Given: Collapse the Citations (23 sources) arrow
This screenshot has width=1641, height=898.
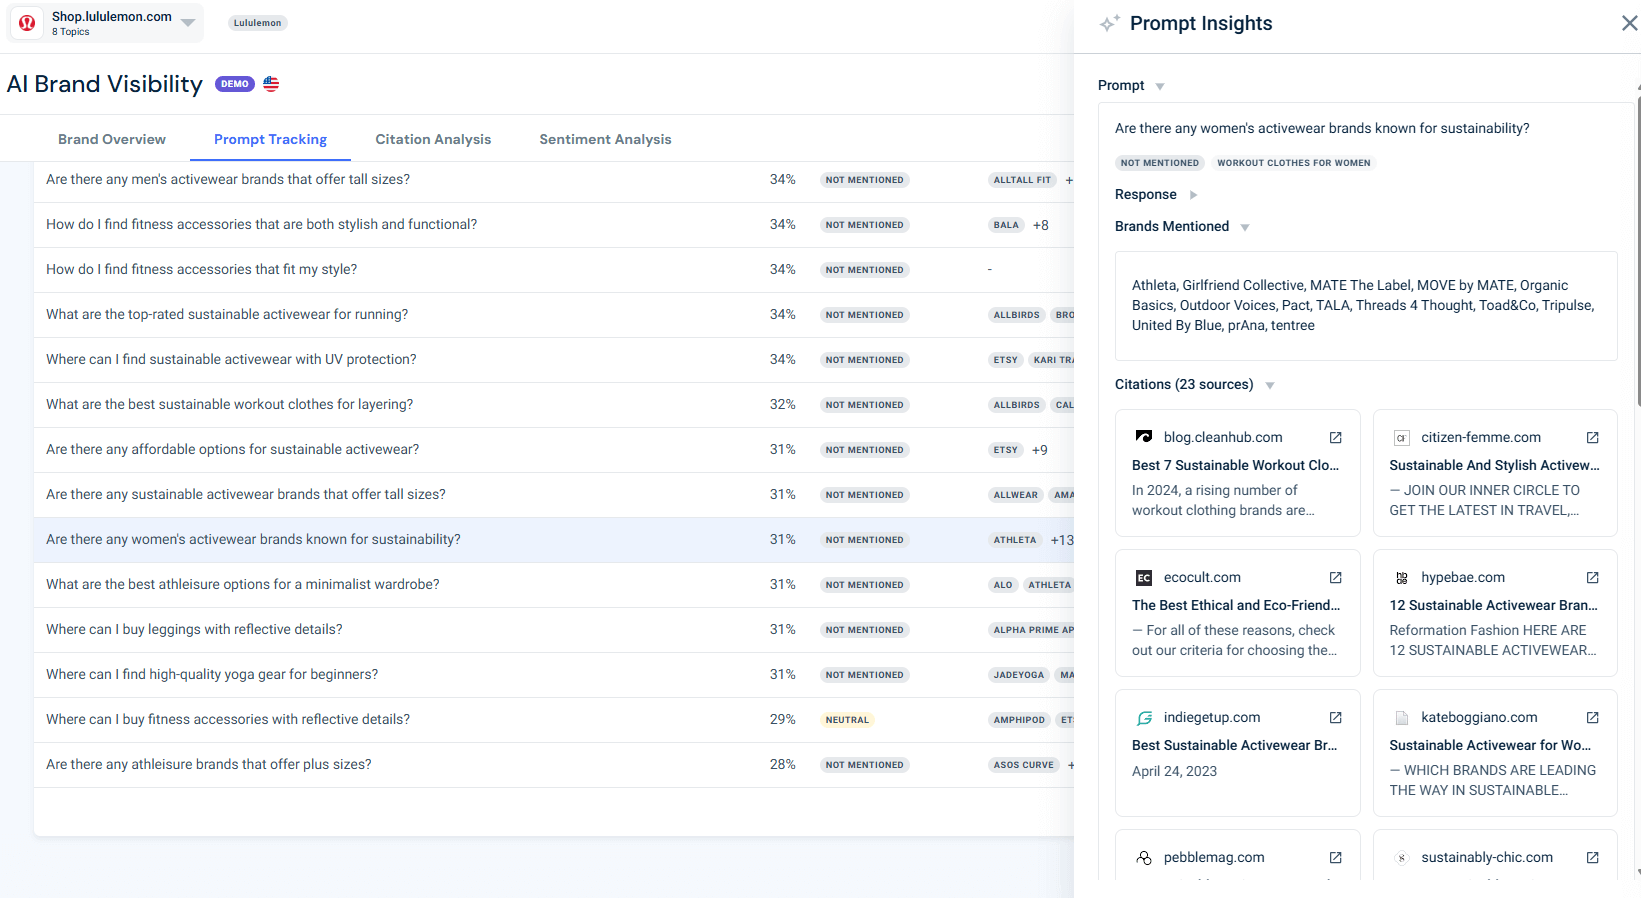Looking at the screenshot, I should 1270,385.
